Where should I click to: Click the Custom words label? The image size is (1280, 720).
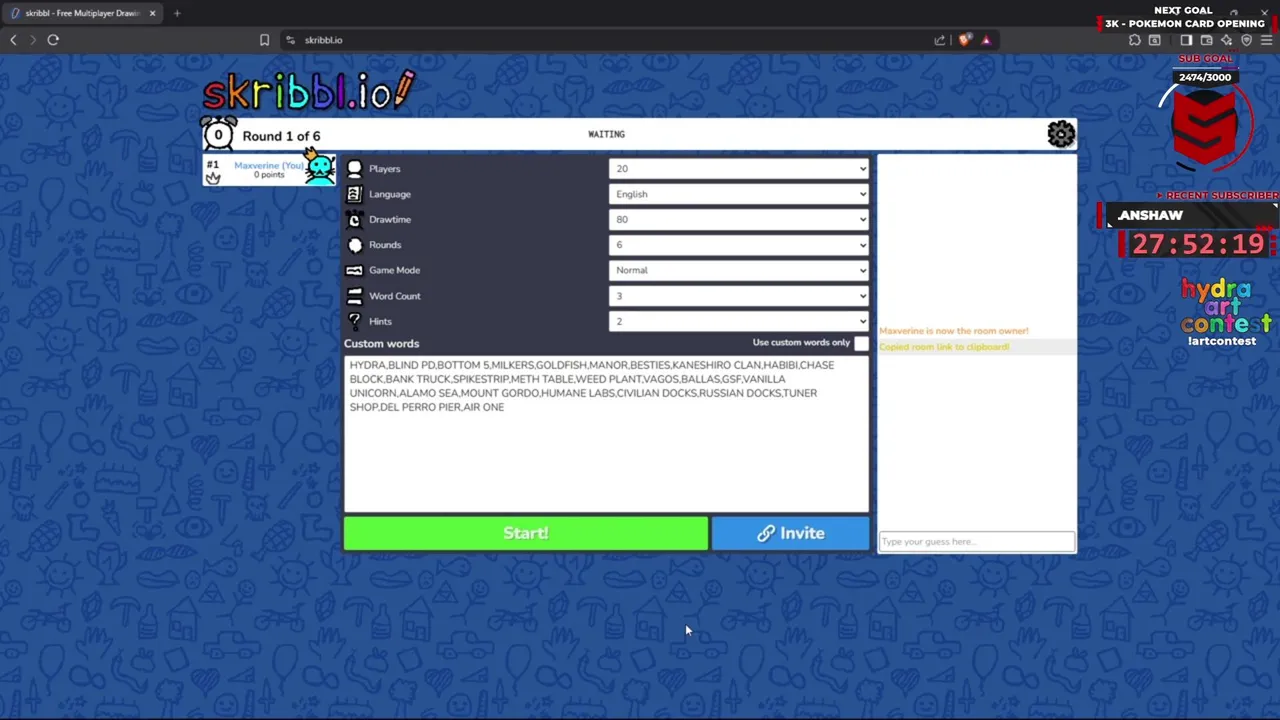click(x=382, y=343)
